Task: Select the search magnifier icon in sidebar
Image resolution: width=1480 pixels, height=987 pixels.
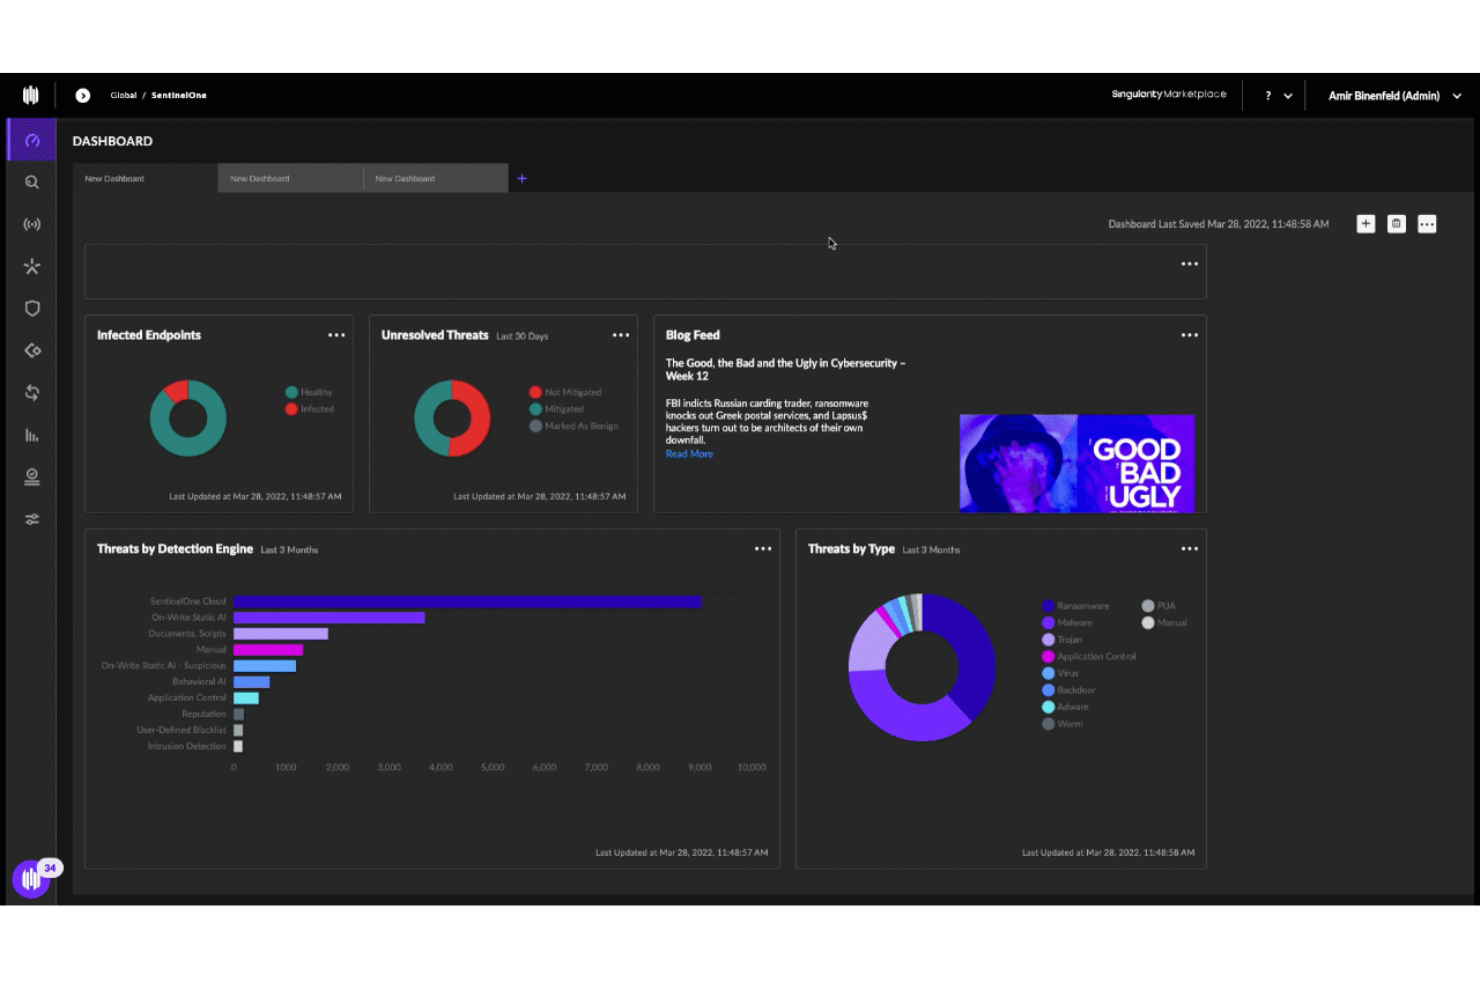Action: (32, 182)
